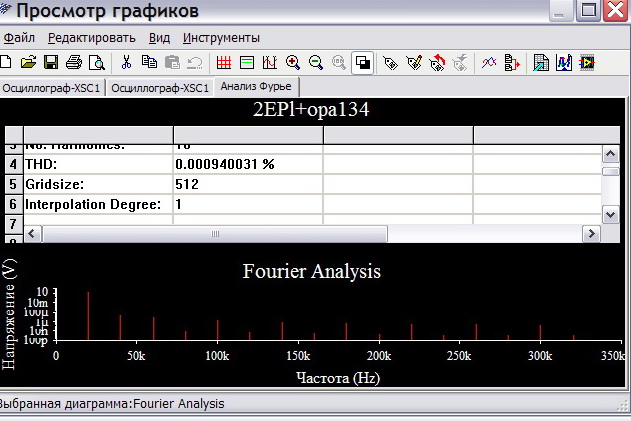Click the black-white background toggle icon

point(363,63)
